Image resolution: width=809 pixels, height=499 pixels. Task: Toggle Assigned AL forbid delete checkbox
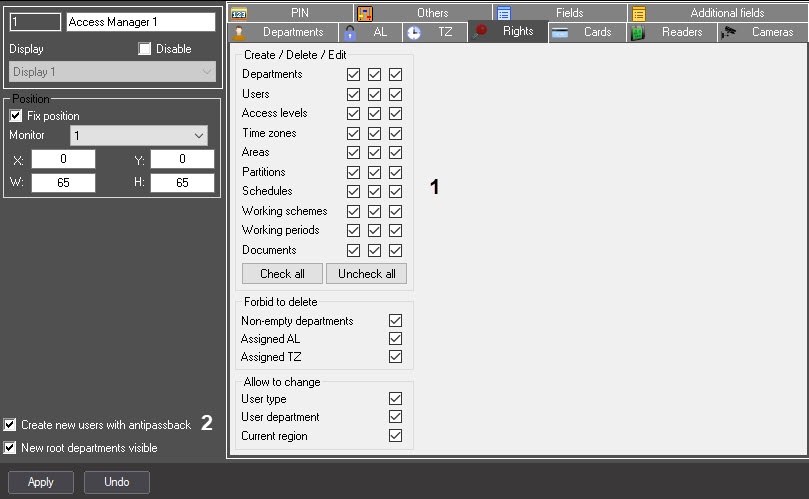click(396, 339)
